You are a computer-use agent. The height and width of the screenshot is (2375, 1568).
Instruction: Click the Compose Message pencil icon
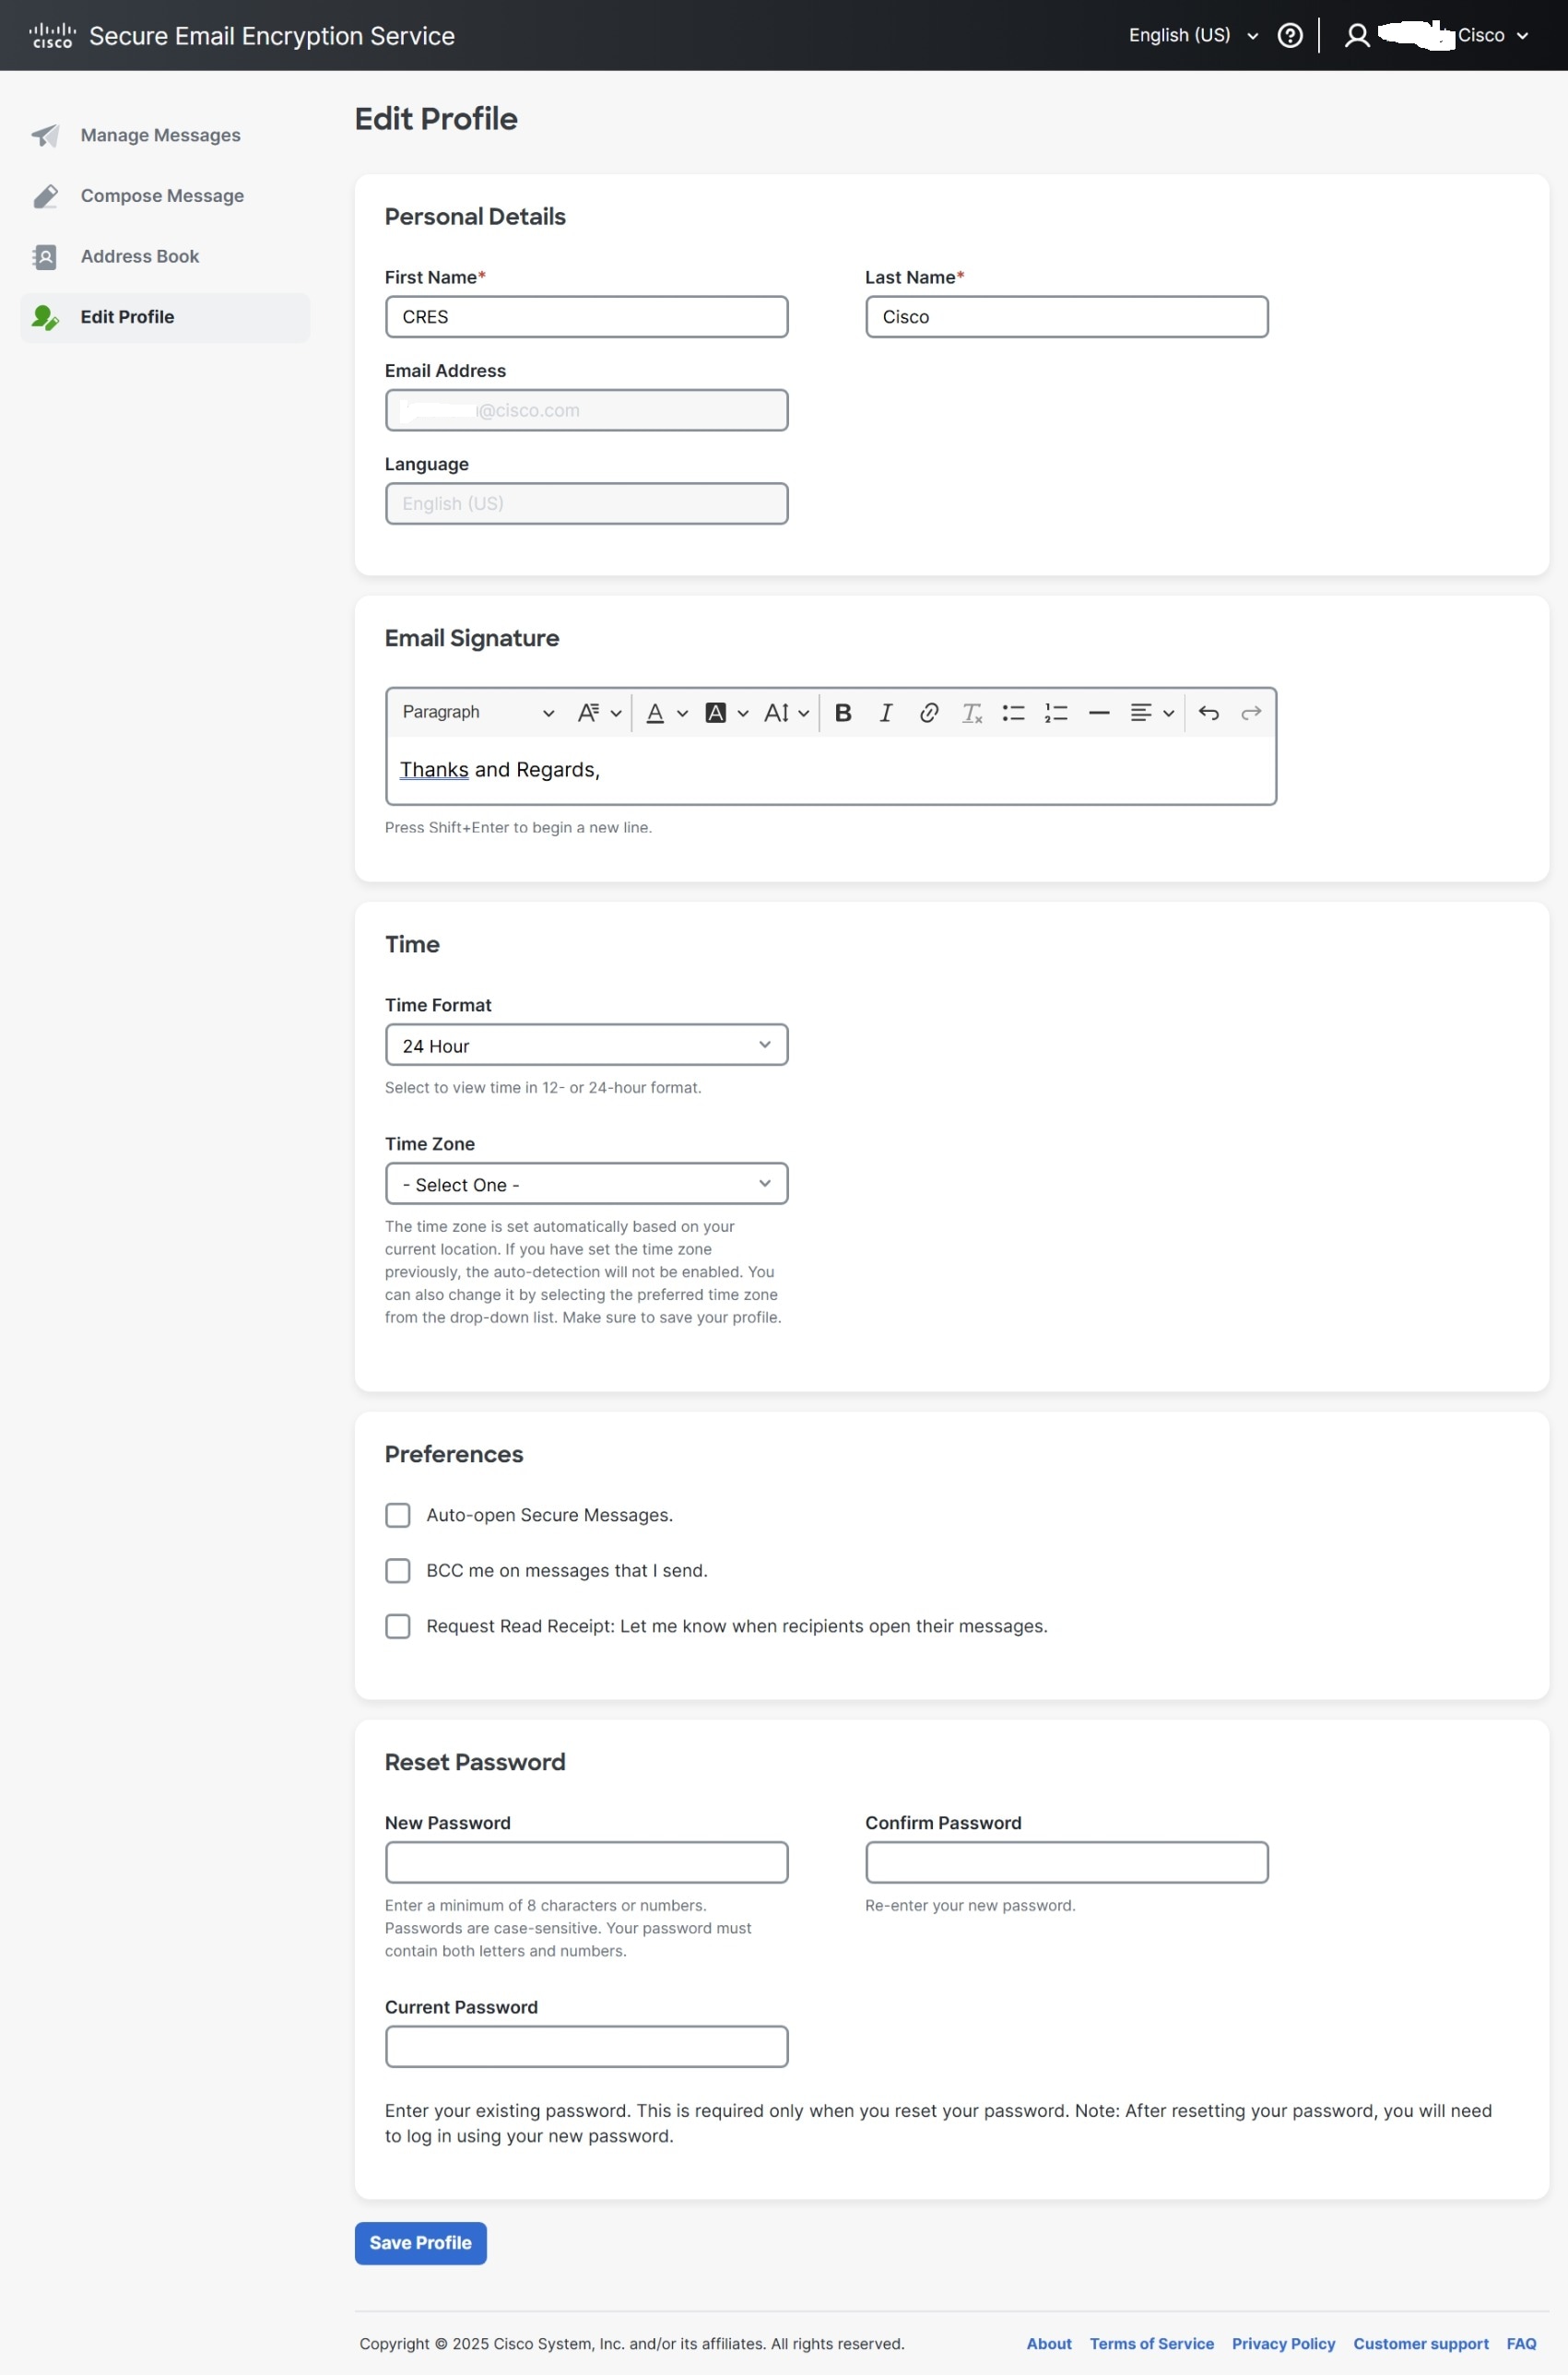[x=46, y=196]
